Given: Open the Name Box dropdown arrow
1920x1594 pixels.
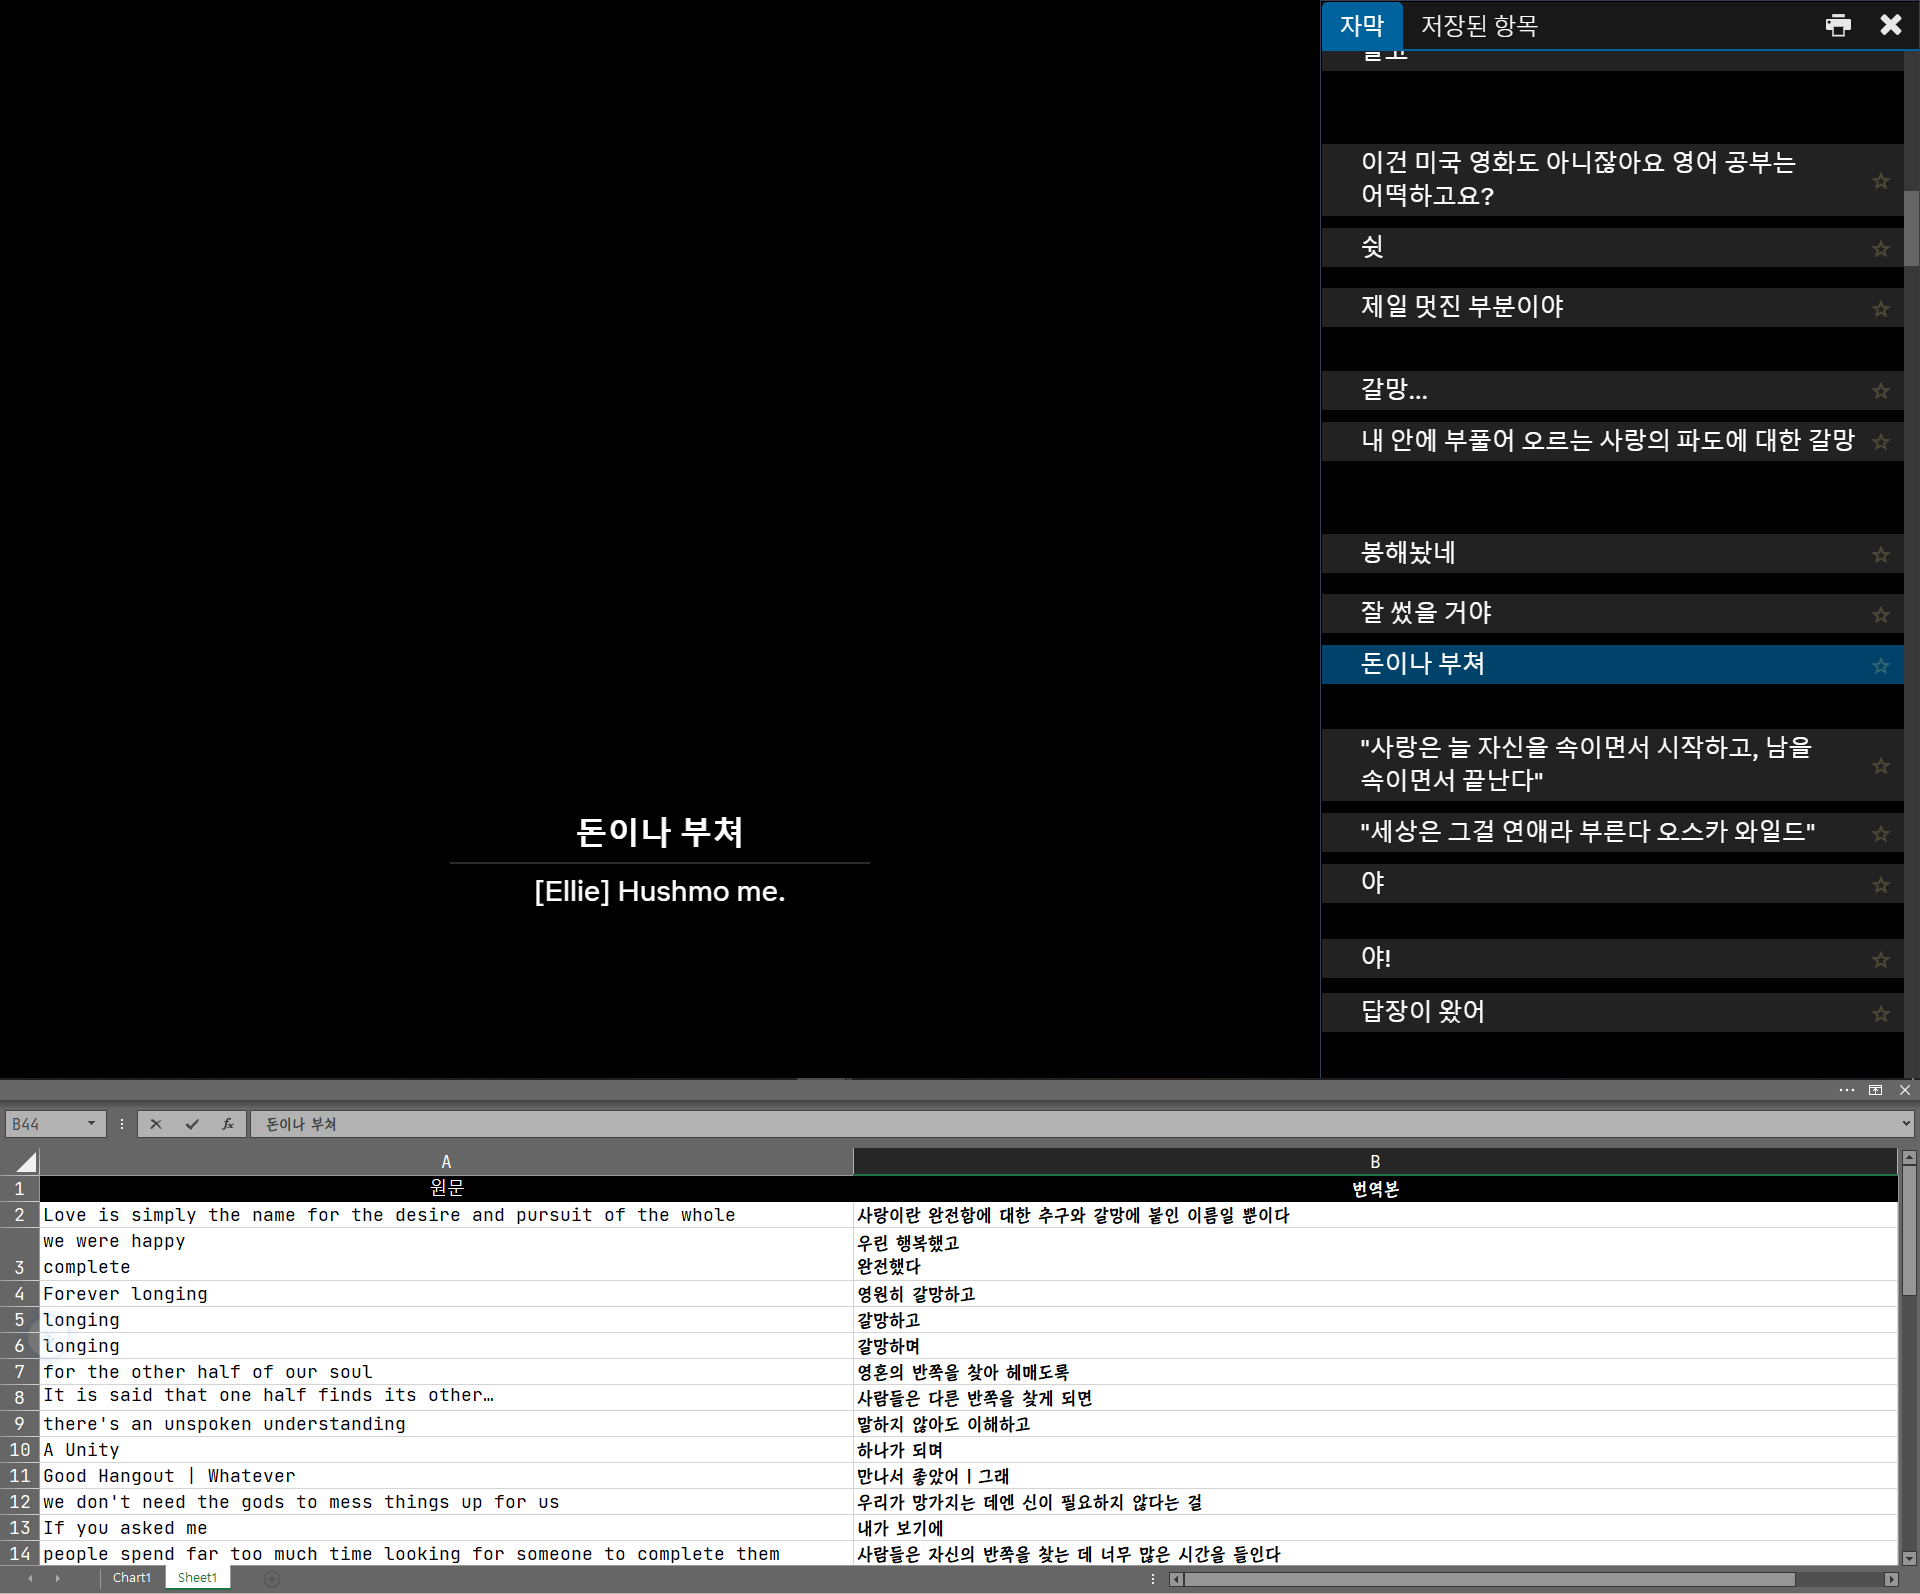Looking at the screenshot, I should [91, 1124].
